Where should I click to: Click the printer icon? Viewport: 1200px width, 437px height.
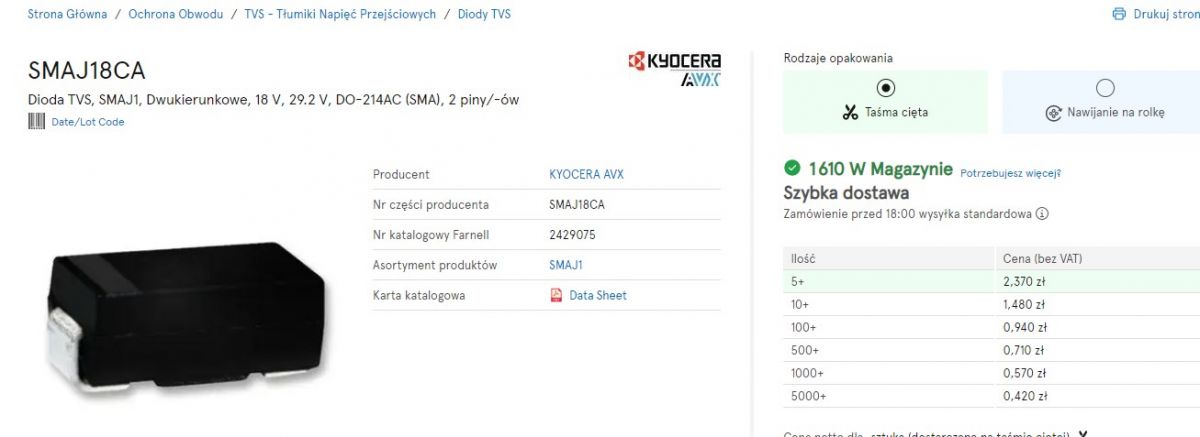click(x=1119, y=15)
